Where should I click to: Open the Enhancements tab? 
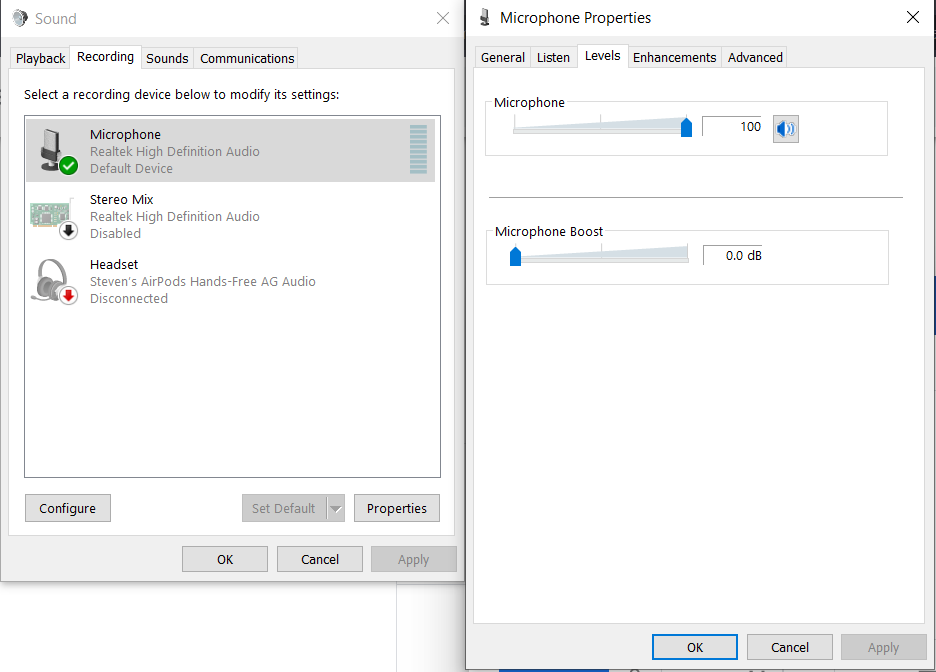(674, 57)
